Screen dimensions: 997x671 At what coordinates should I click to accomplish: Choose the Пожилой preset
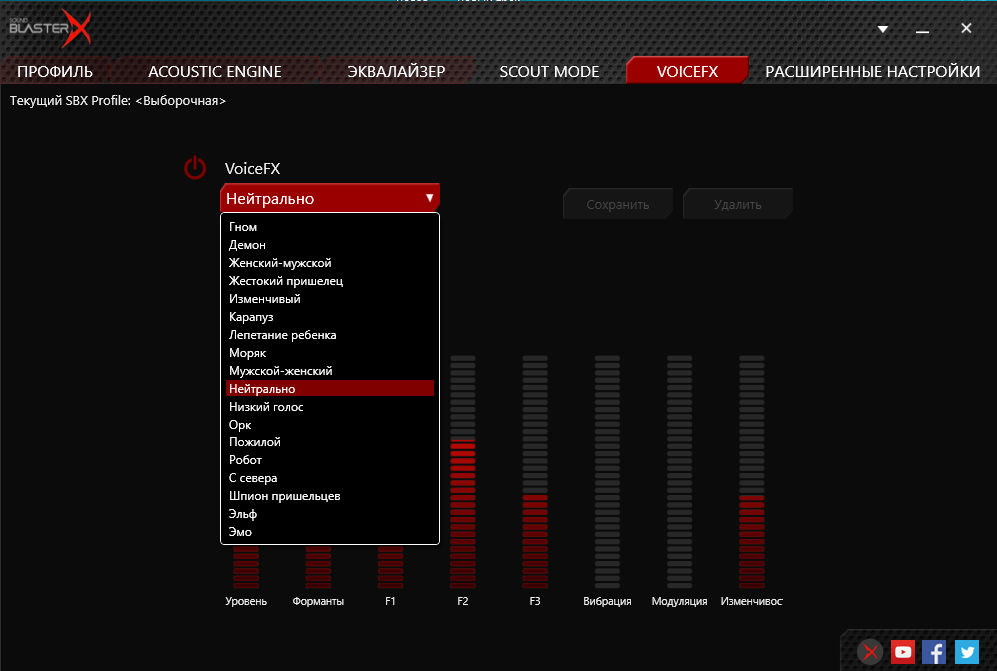pos(330,442)
